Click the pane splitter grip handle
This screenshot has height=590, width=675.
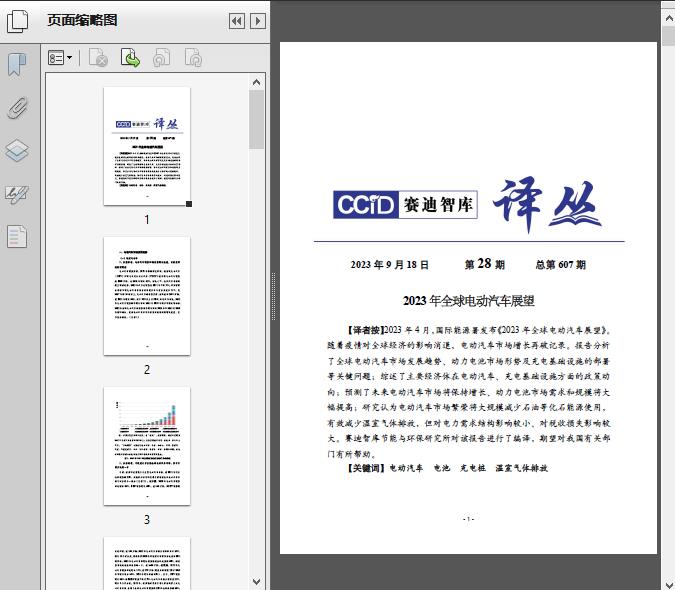tap(273, 297)
